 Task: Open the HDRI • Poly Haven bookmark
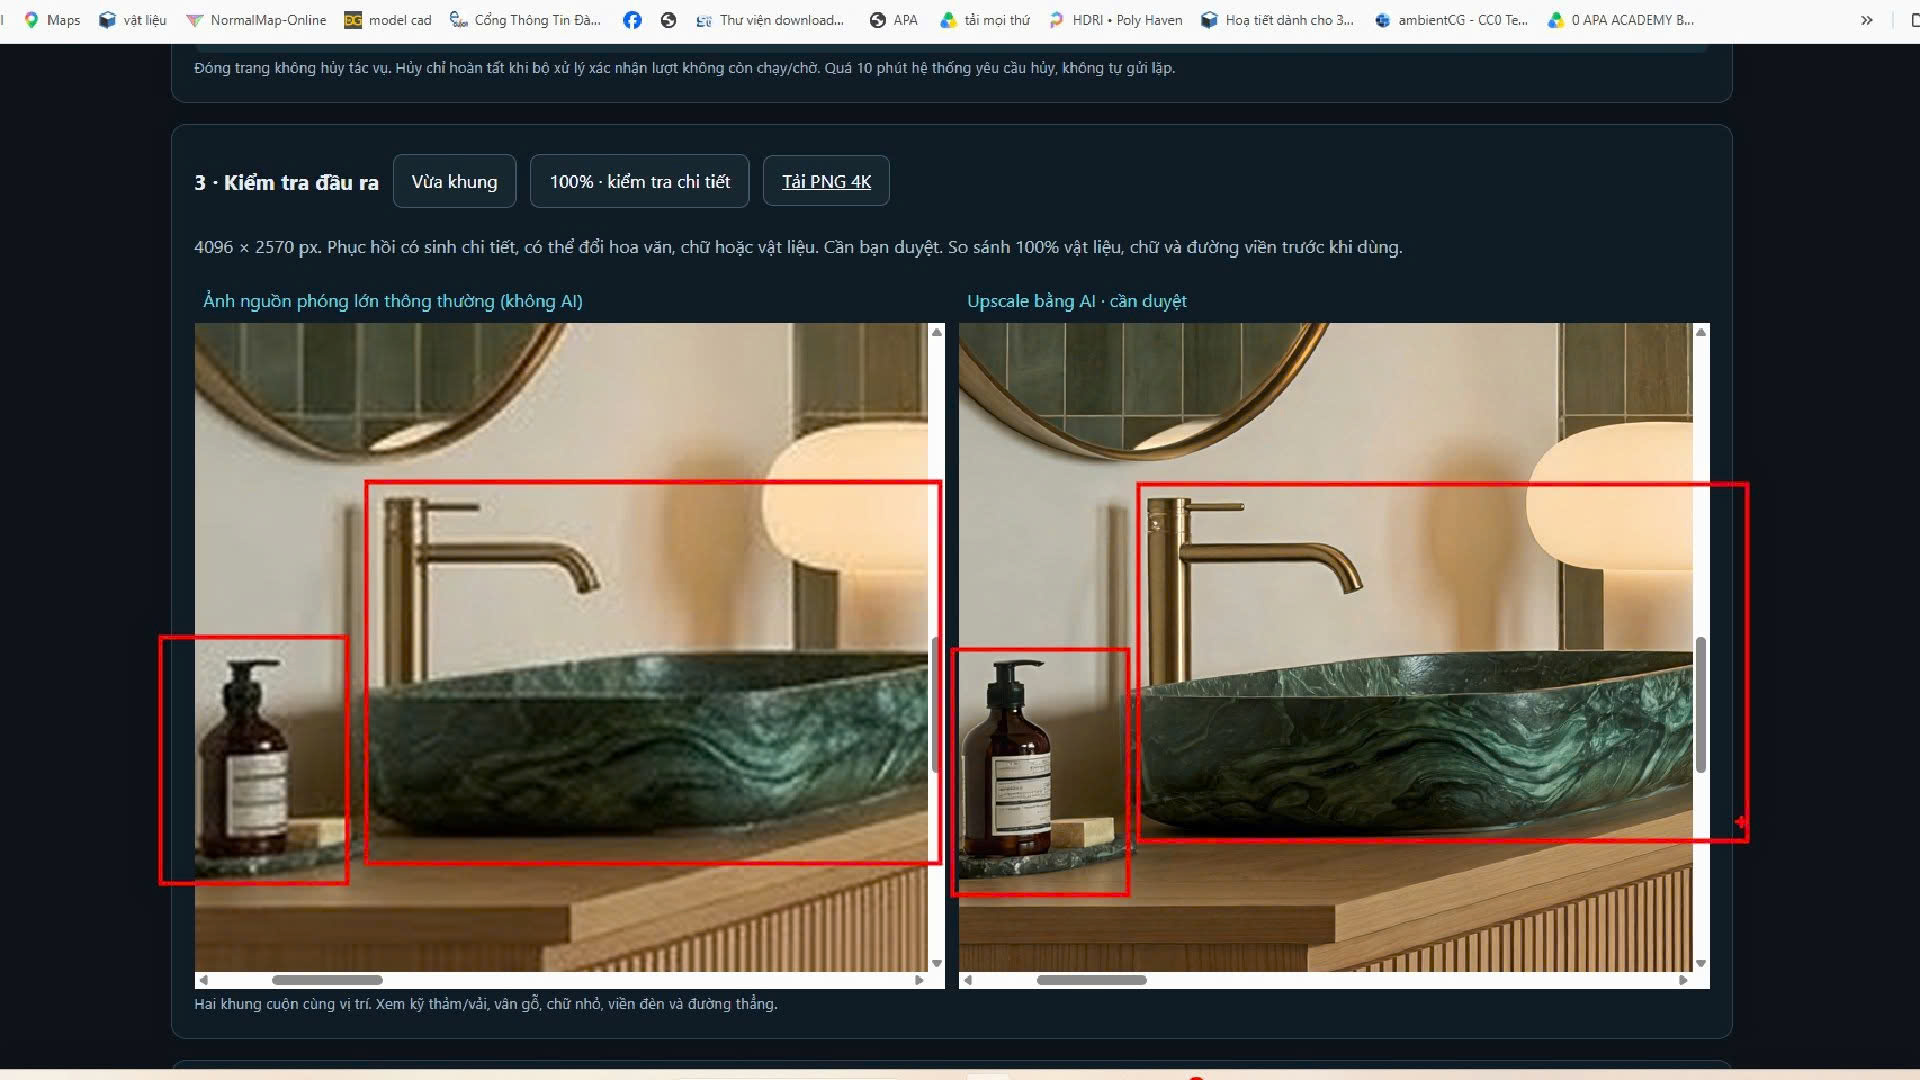tap(1115, 20)
